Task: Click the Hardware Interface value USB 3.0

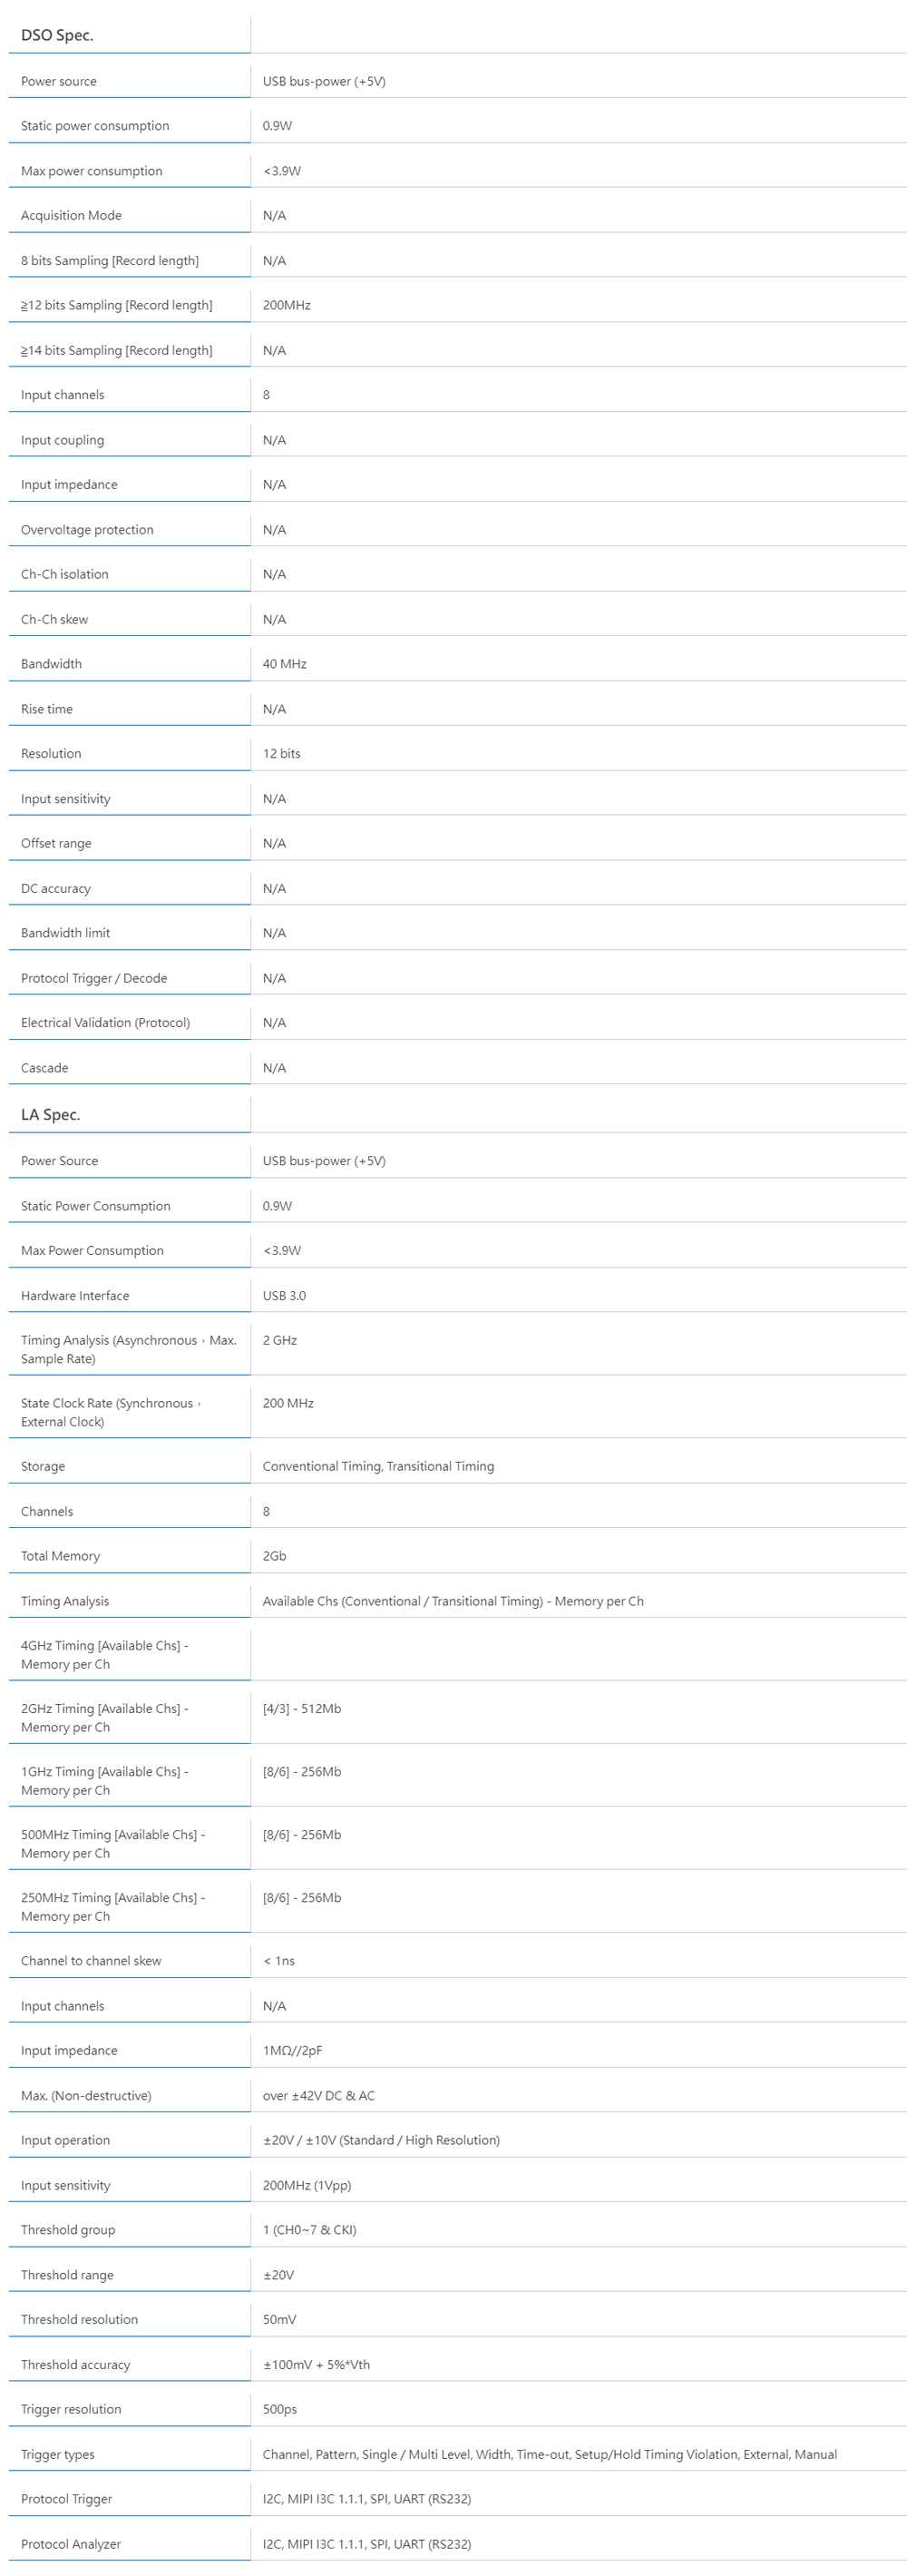Action: pos(284,1296)
